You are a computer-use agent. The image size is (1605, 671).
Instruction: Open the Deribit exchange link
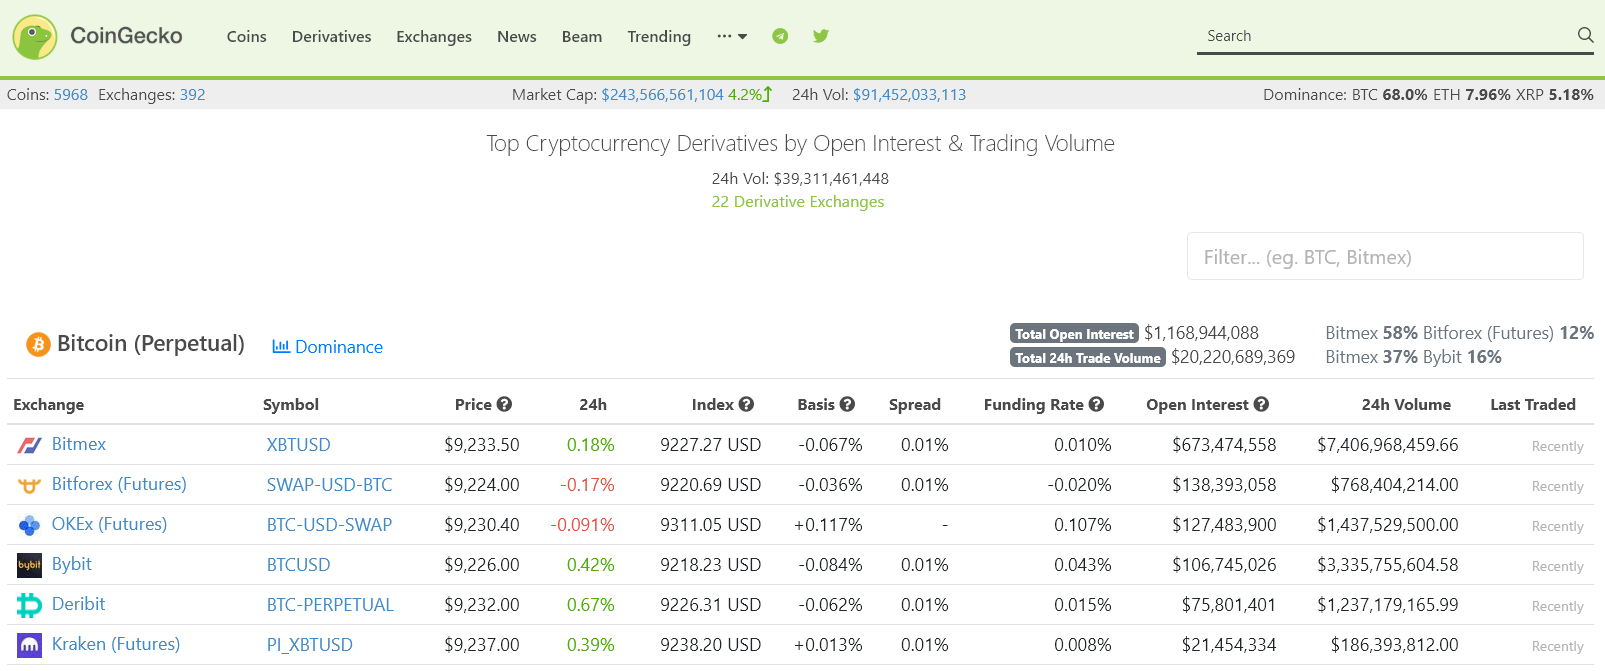tap(78, 604)
